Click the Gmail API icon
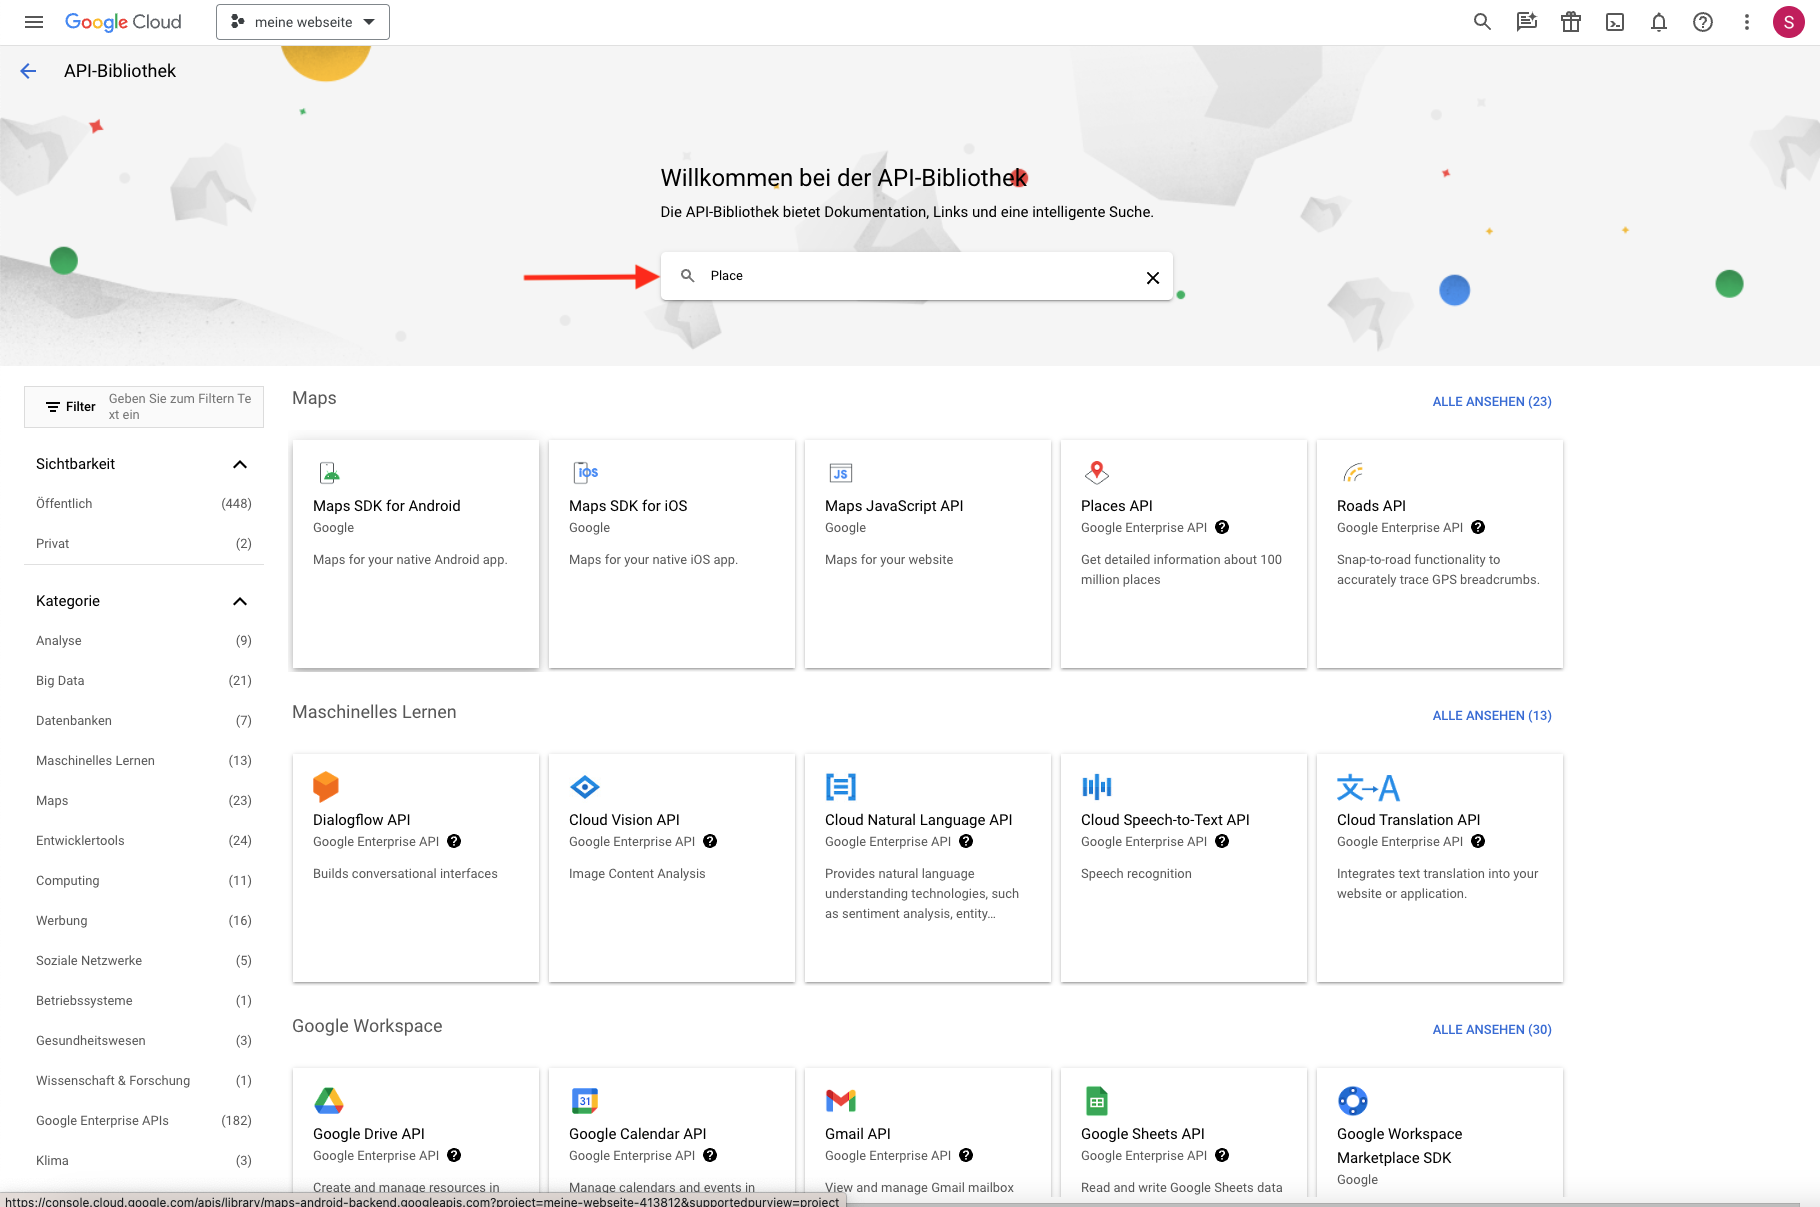This screenshot has height=1207, width=1820. pyautogui.click(x=841, y=1101)
